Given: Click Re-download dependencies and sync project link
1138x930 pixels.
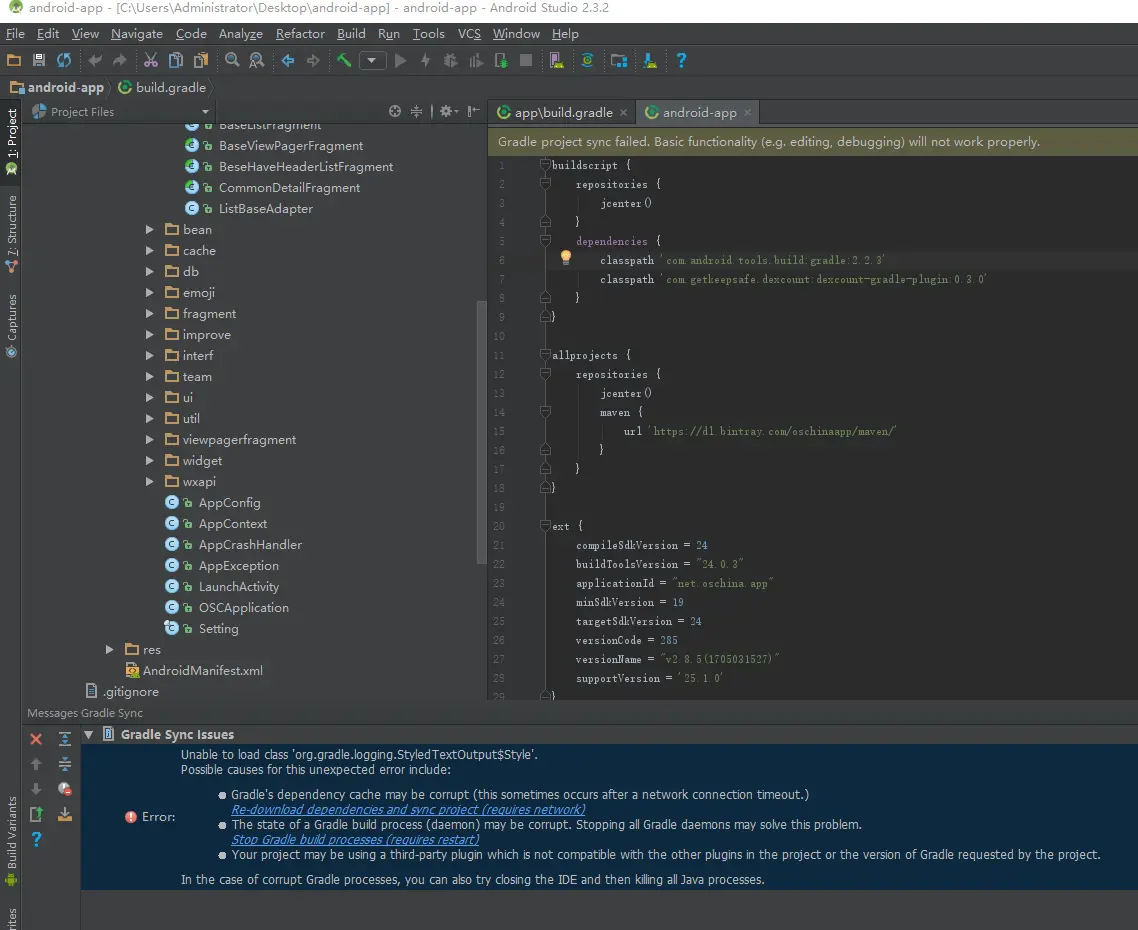Looking at the screenshot, I should pos(408,810).
